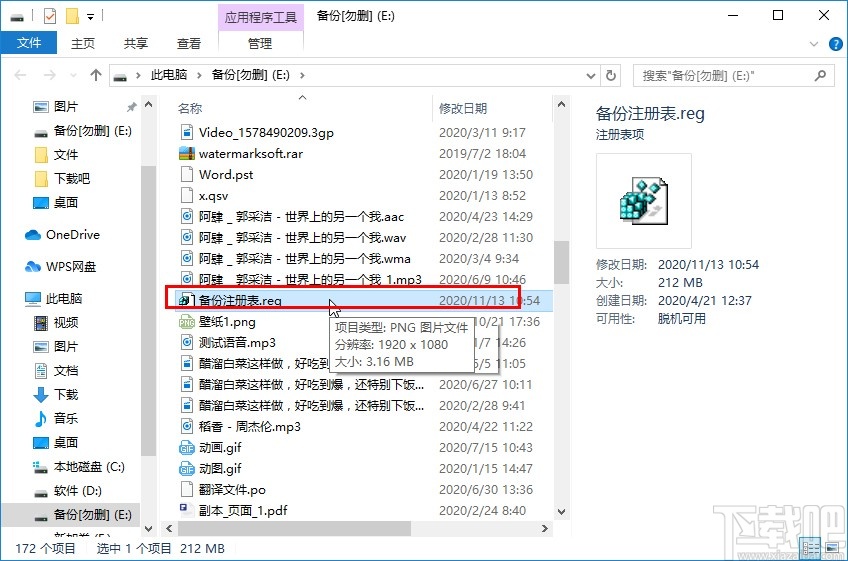Select 世界上的另一个我.aac audio file
Image resolution: width=848 pixels, height=561 pixels.
click(x=301, y=217)
